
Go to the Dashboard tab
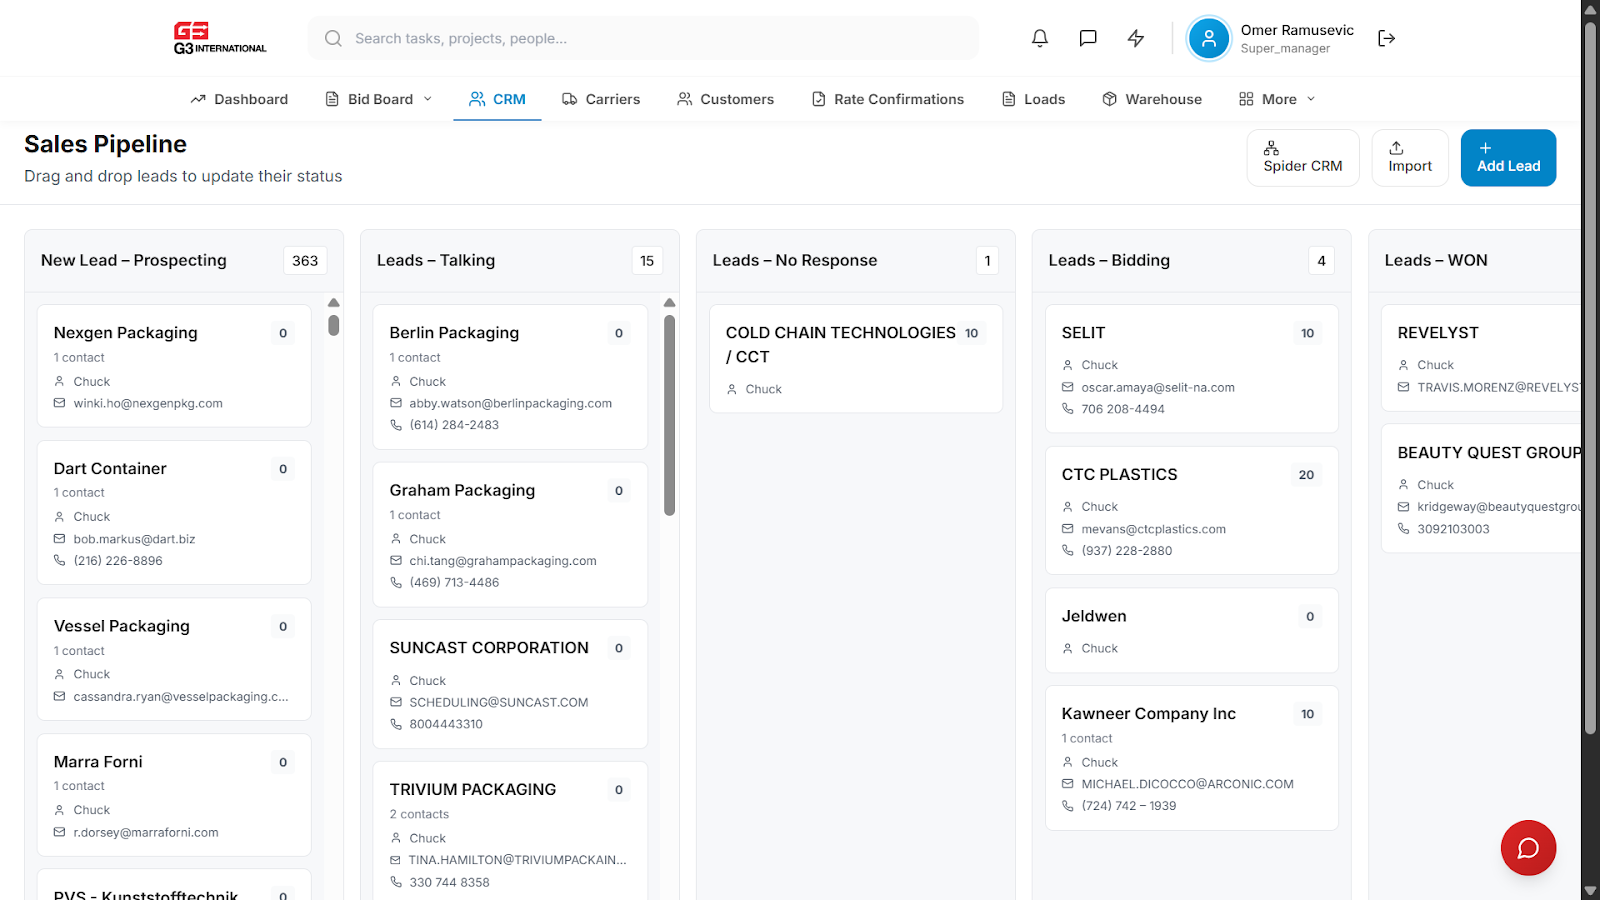click(x=239, y=99)
